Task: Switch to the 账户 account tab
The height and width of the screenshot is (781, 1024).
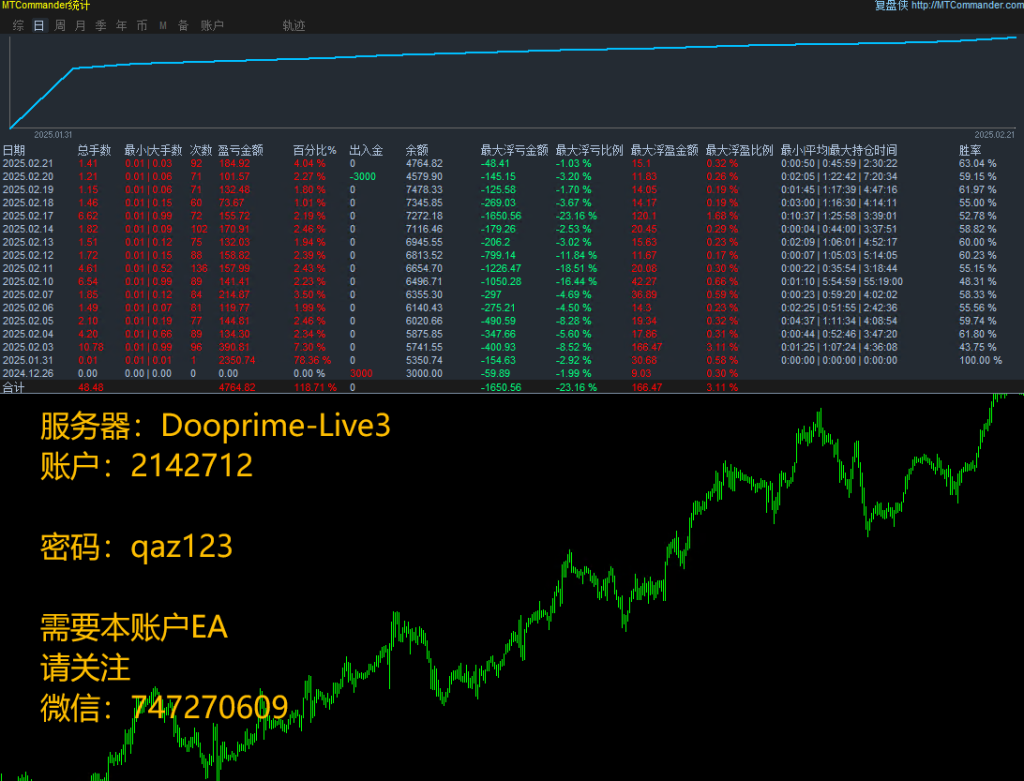Action: coord(212,25)
